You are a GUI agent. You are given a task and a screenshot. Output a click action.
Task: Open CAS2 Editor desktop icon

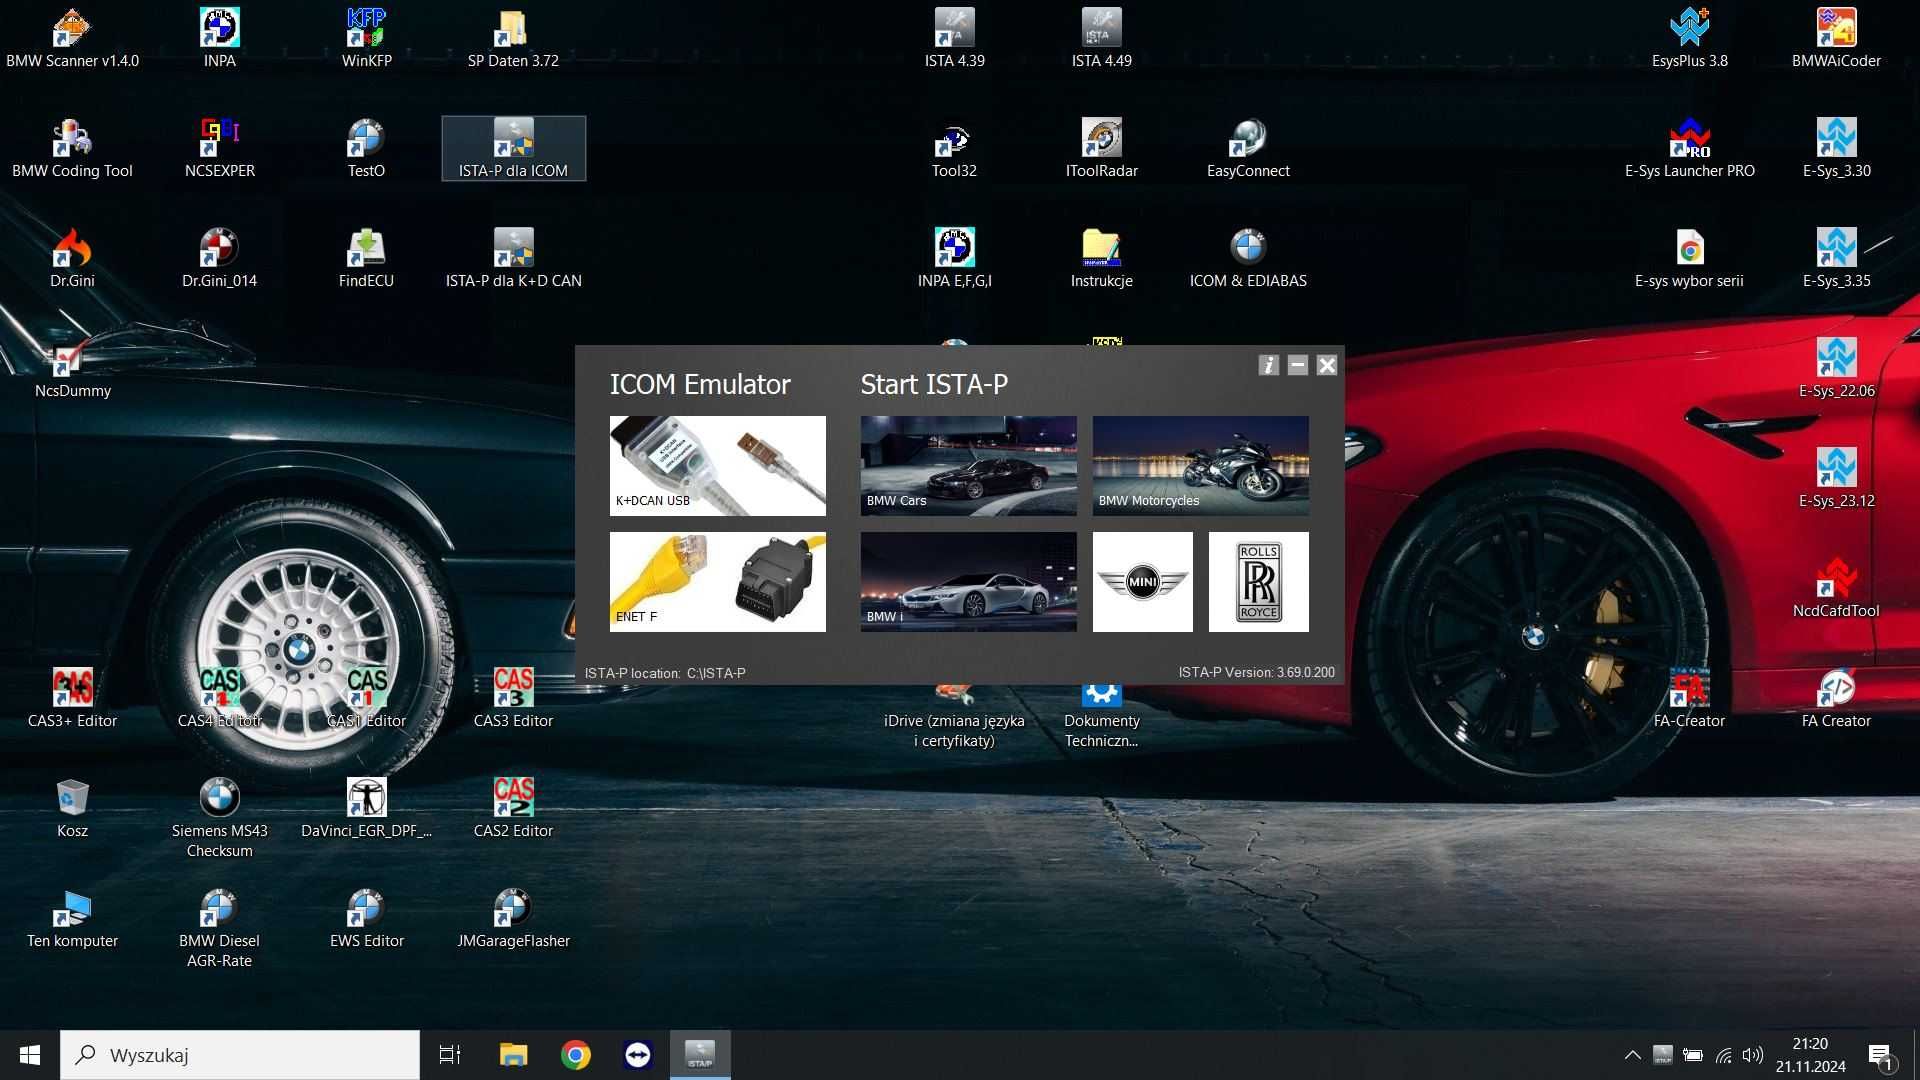pos(513,810)
